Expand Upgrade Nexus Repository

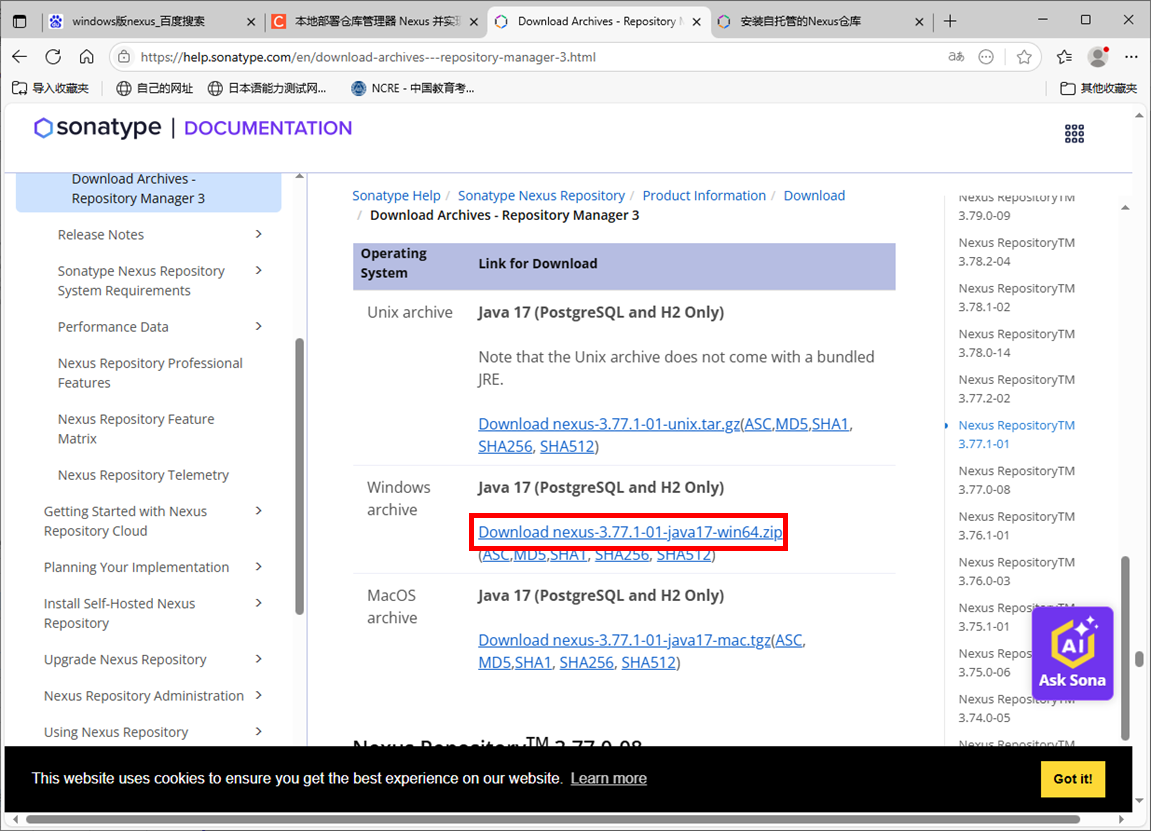[258, 659]
